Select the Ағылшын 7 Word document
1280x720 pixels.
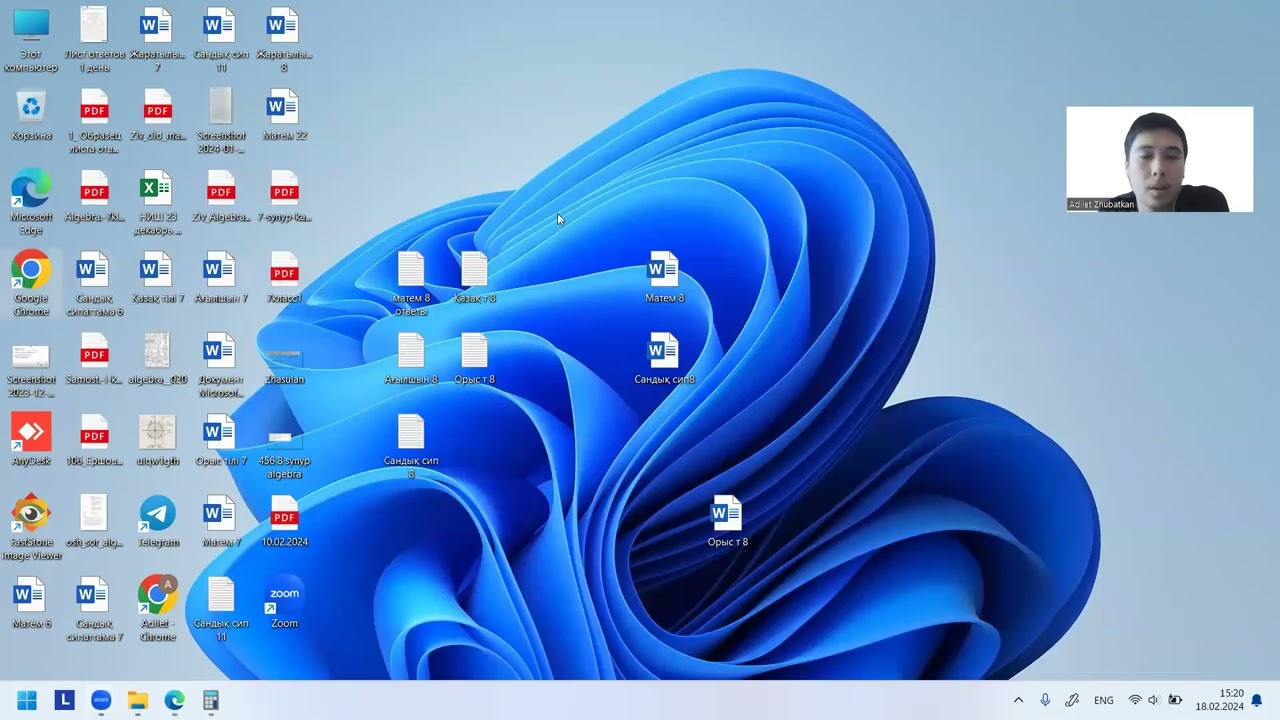[221, 277]
